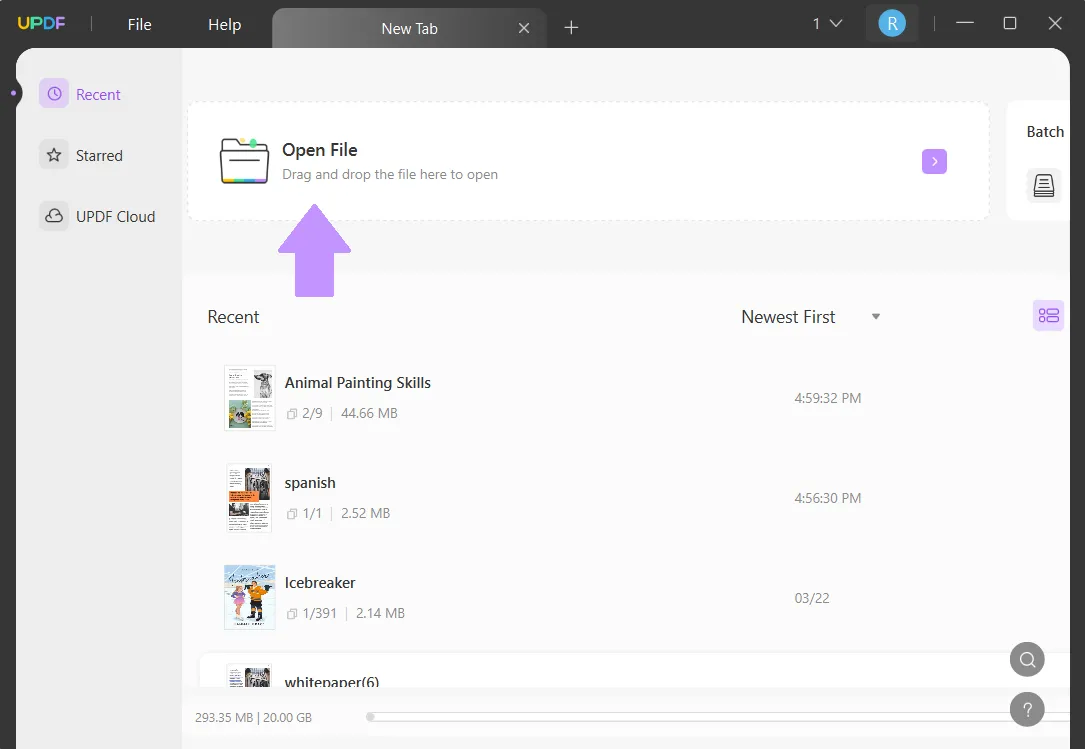Viewport: 1085px width, 749px height.
Task: Click the 4:56:30 PM timestamp
Action: coord(828,498)
